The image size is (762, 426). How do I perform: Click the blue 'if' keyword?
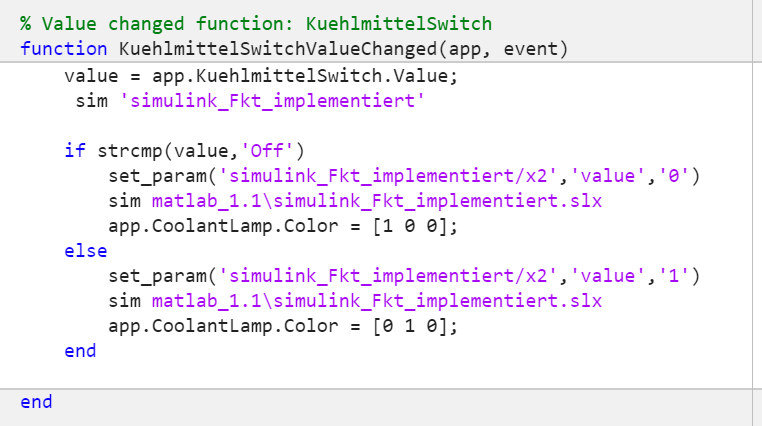[75, 151]
